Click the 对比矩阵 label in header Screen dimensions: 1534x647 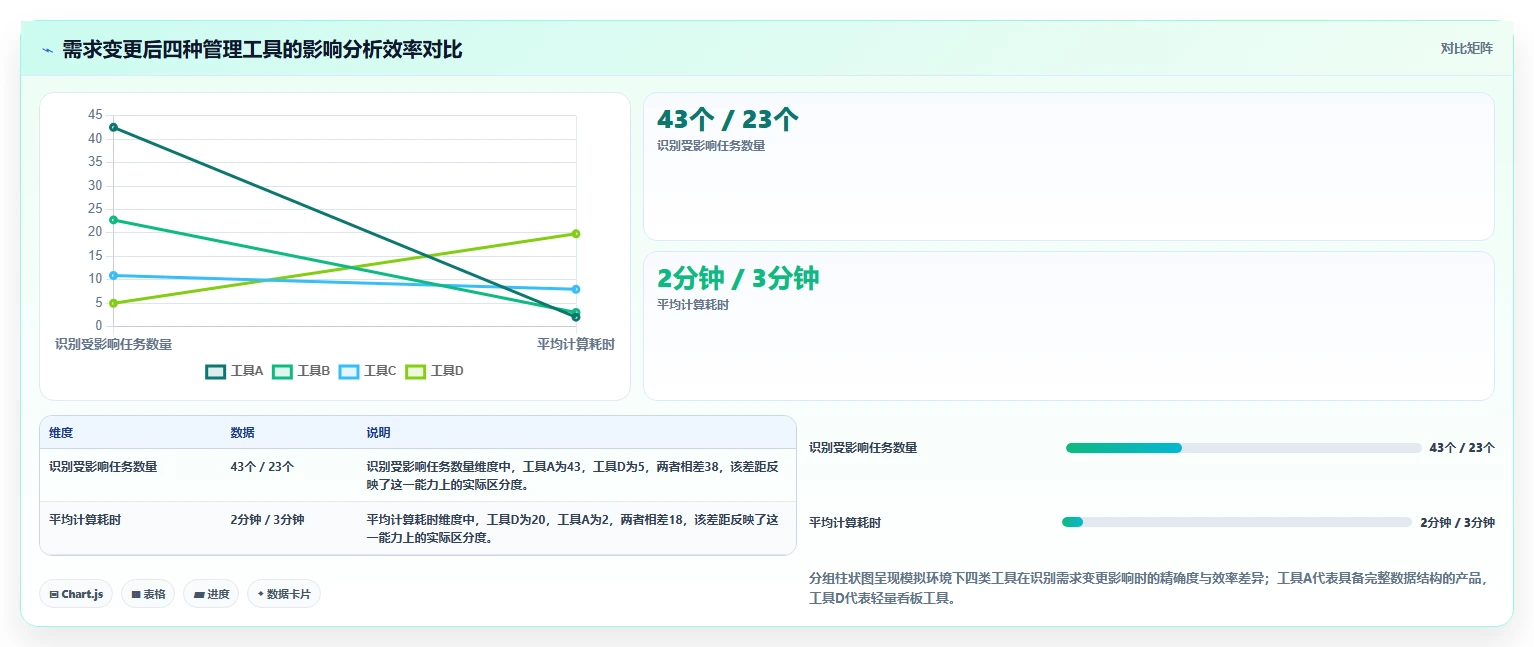point(1466,49)
